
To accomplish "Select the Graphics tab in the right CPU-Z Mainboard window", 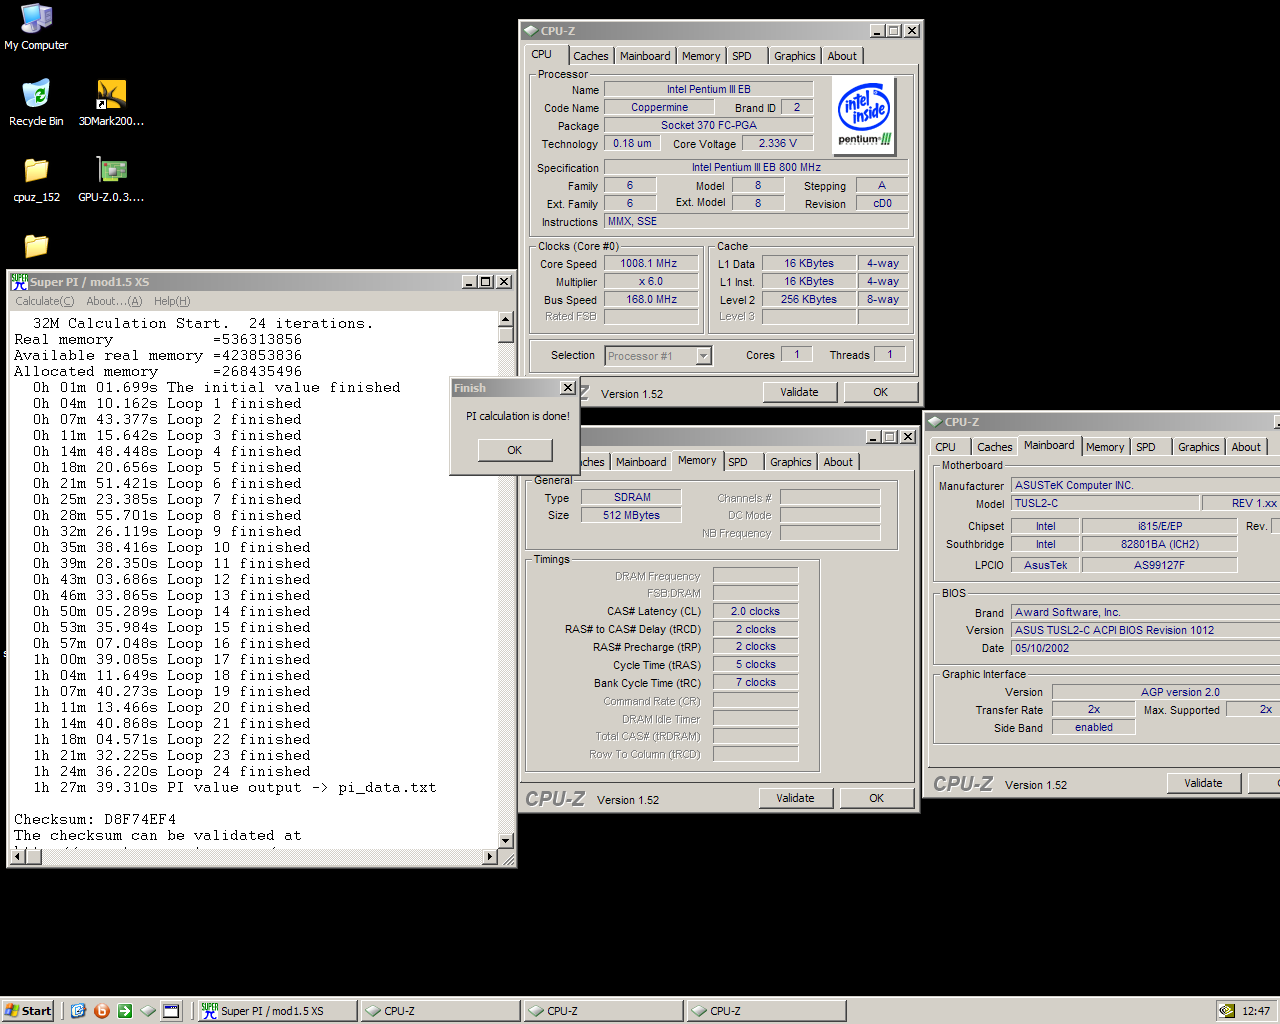I will click(1199, 447).
